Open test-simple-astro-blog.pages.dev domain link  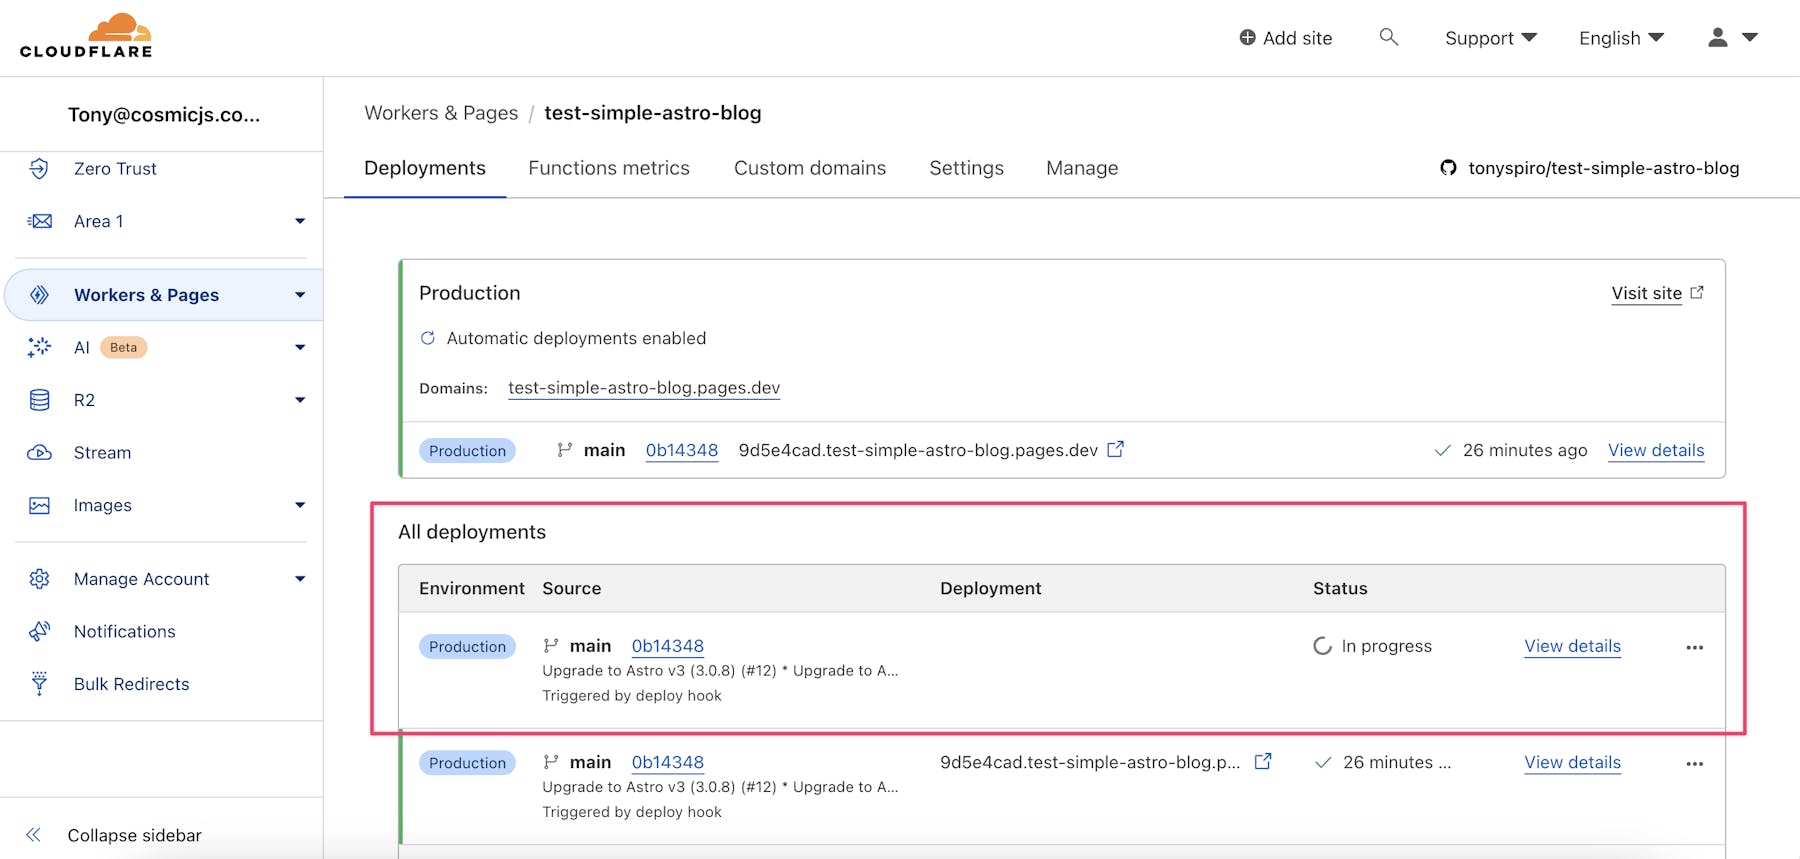(x=644, y=388)
